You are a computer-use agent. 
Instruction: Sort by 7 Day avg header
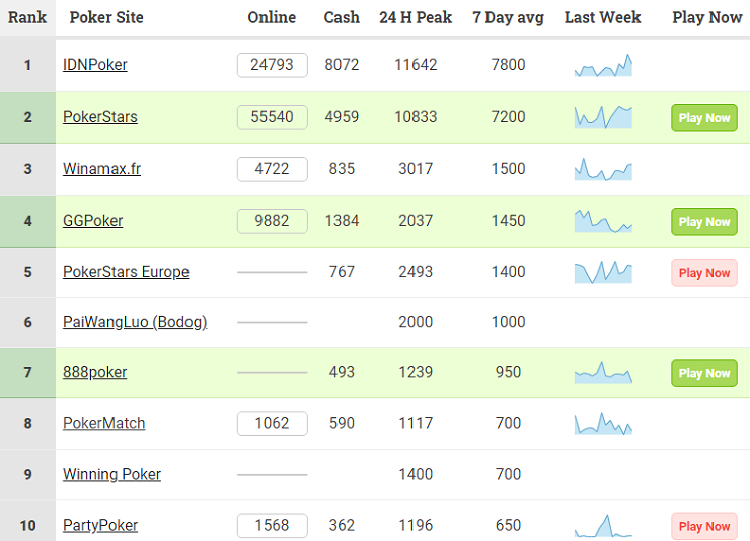tap(508, 17)
